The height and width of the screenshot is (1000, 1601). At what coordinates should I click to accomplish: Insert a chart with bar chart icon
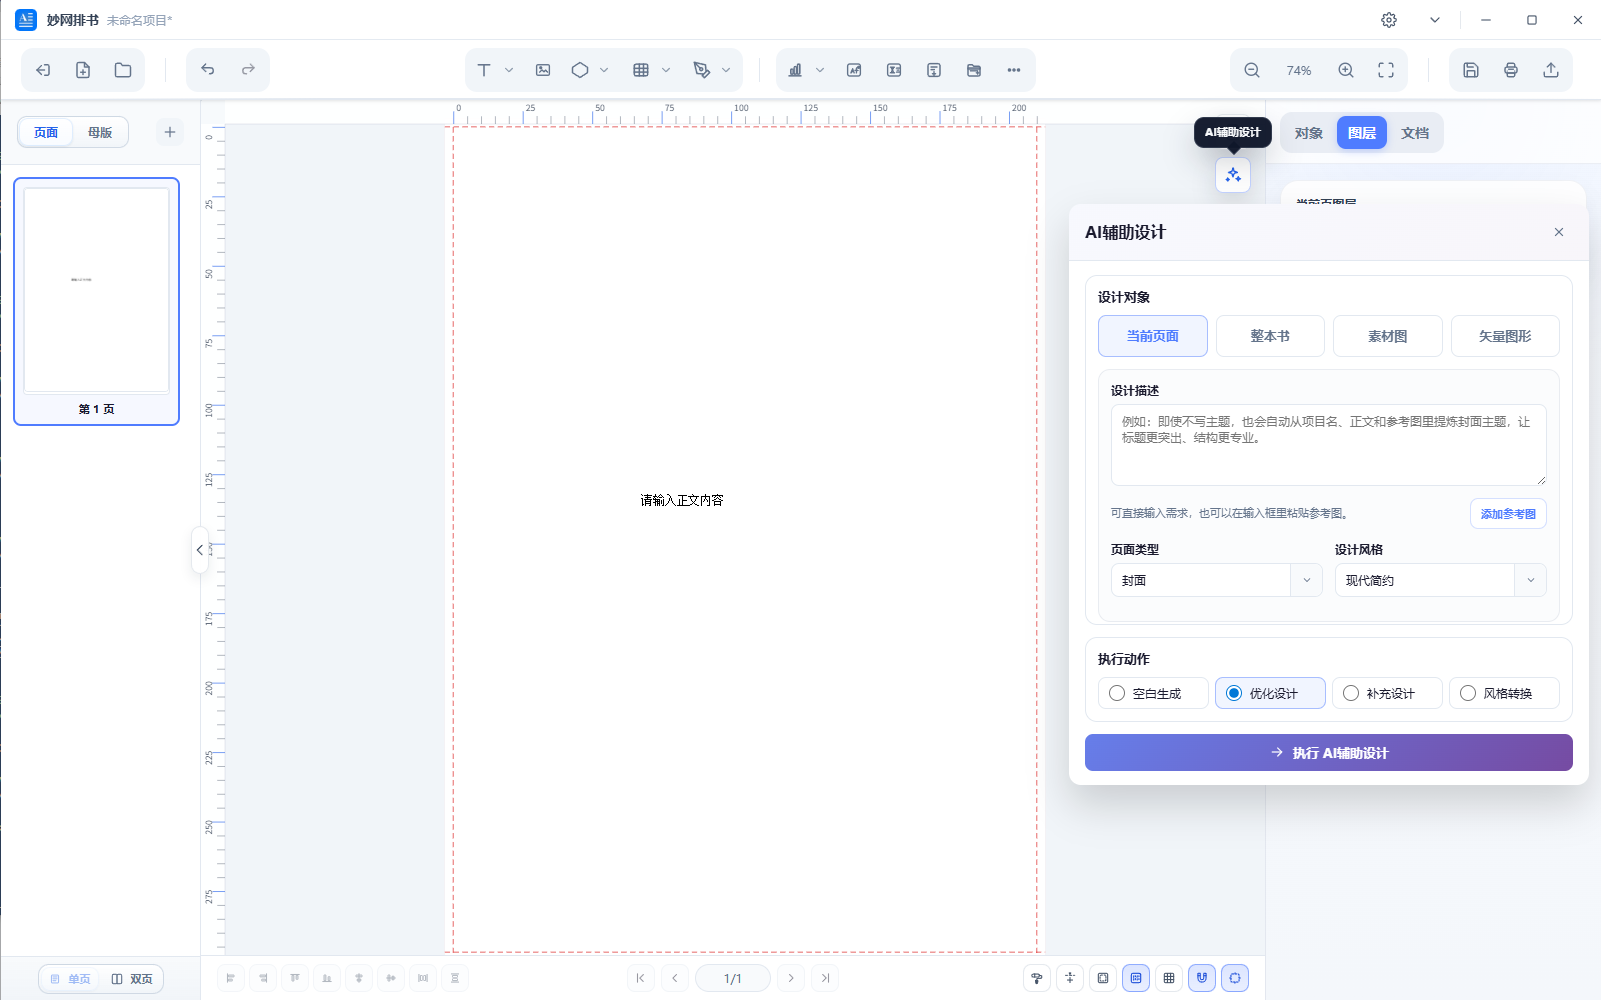click(x=795, y=70)
